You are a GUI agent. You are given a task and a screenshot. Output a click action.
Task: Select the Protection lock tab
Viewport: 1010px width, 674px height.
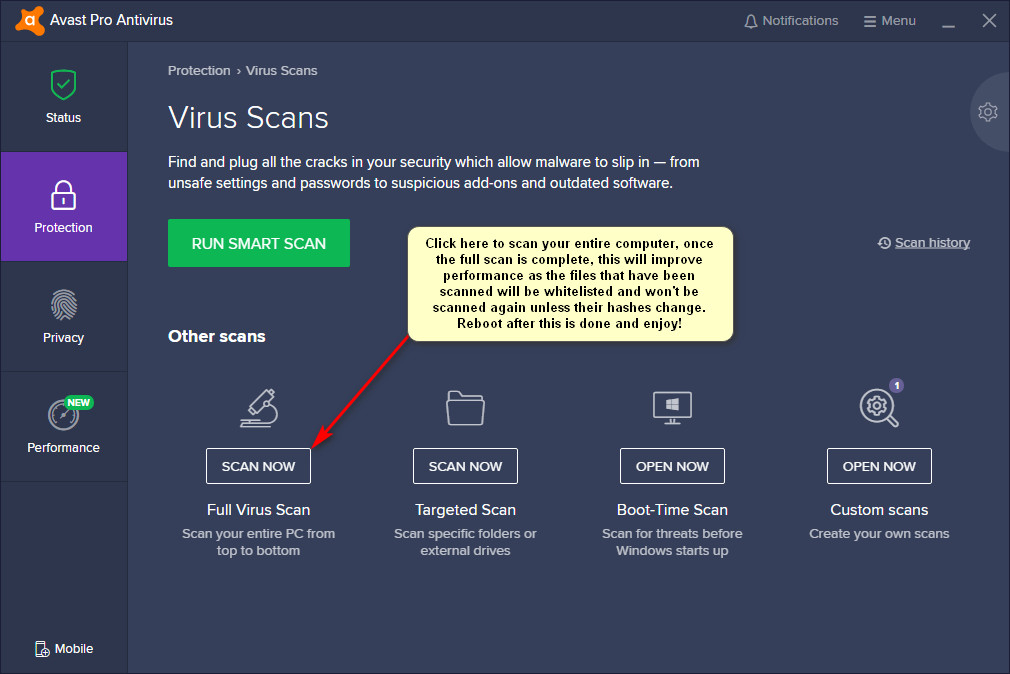tap(63, 206)
